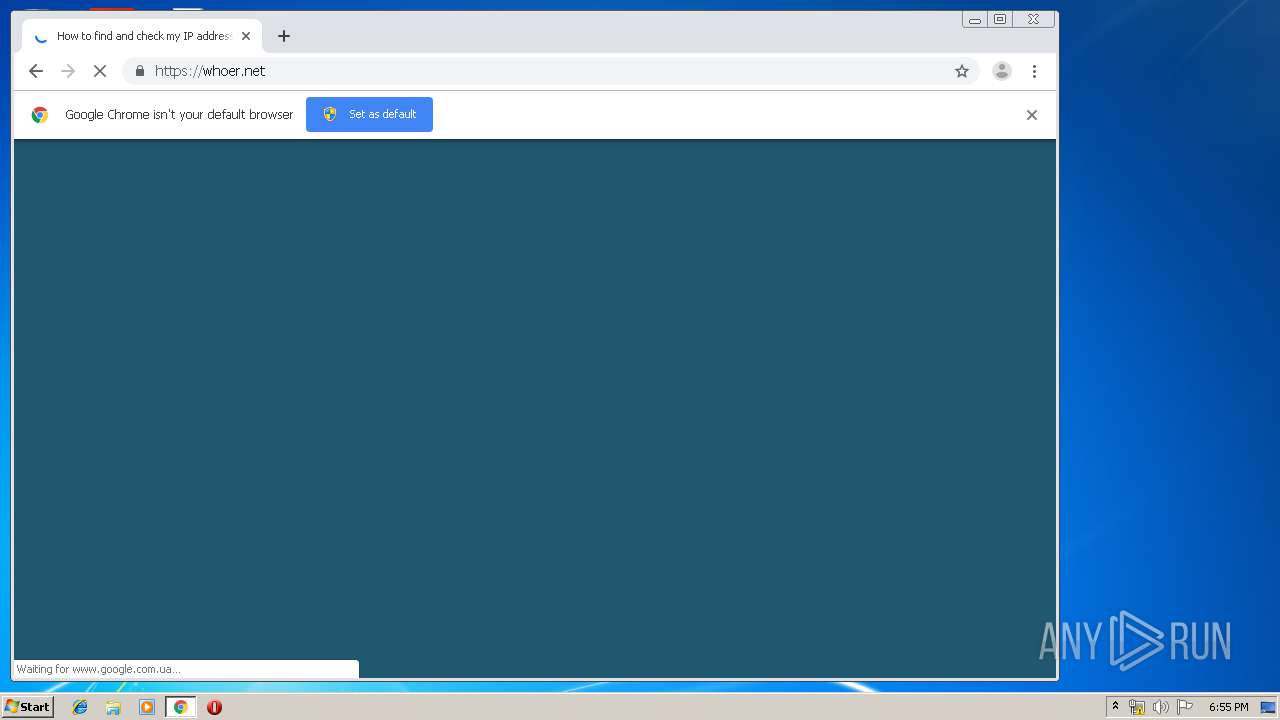Open Windows Explorer folder in the taskbar
The height and width of the screenshot is (720, 1280).
[113, 707]
